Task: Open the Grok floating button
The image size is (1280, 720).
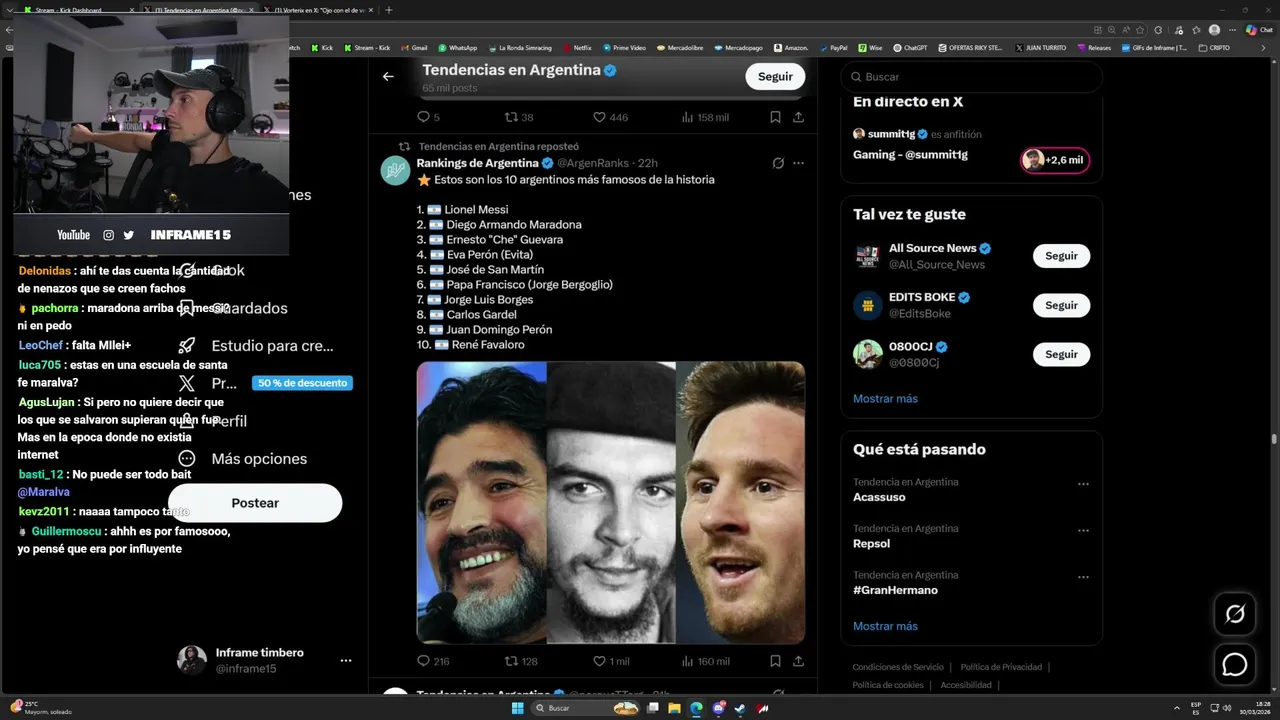Action: [x=1235, y=614]
